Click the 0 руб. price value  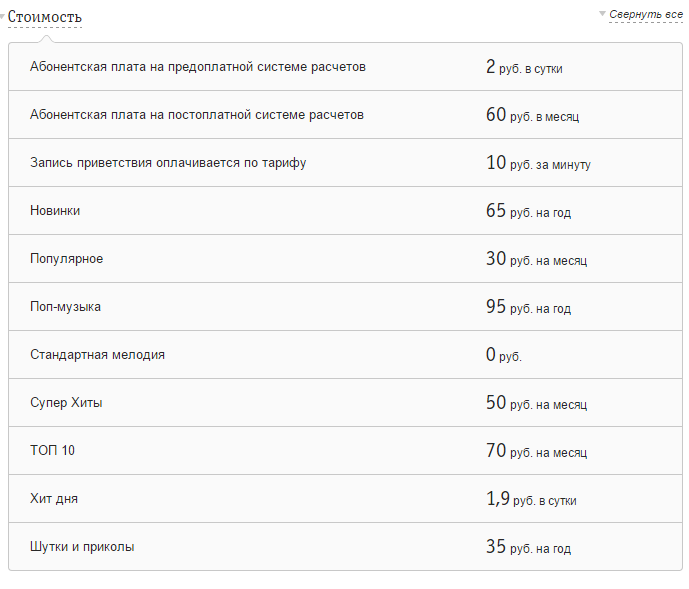point(504,355)
